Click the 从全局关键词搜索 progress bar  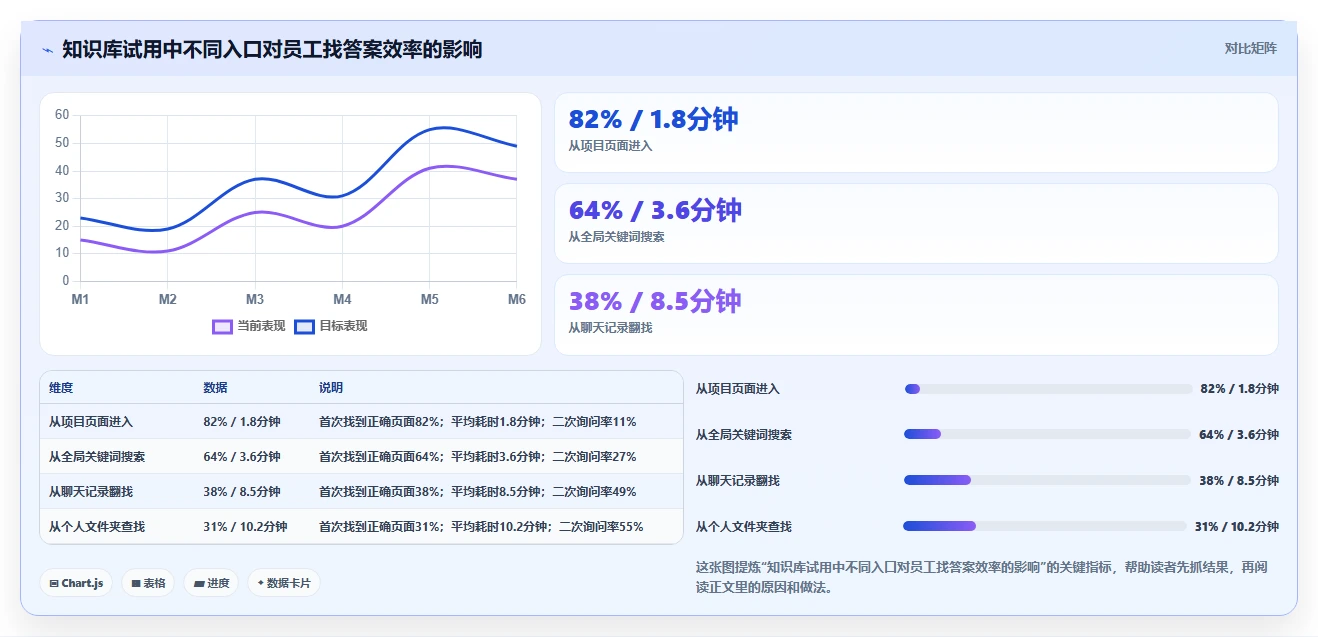point(1047,434)
